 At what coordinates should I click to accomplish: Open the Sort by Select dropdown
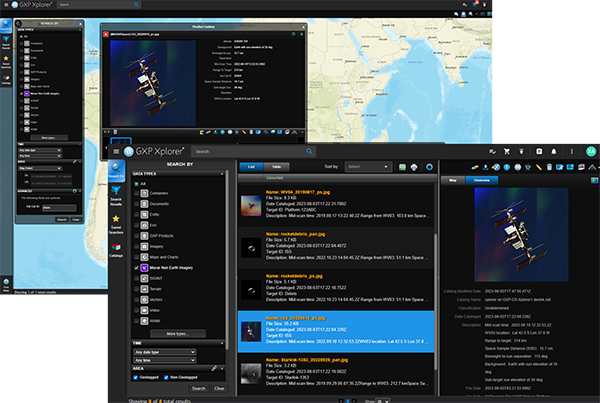click(x=366, y=167)
